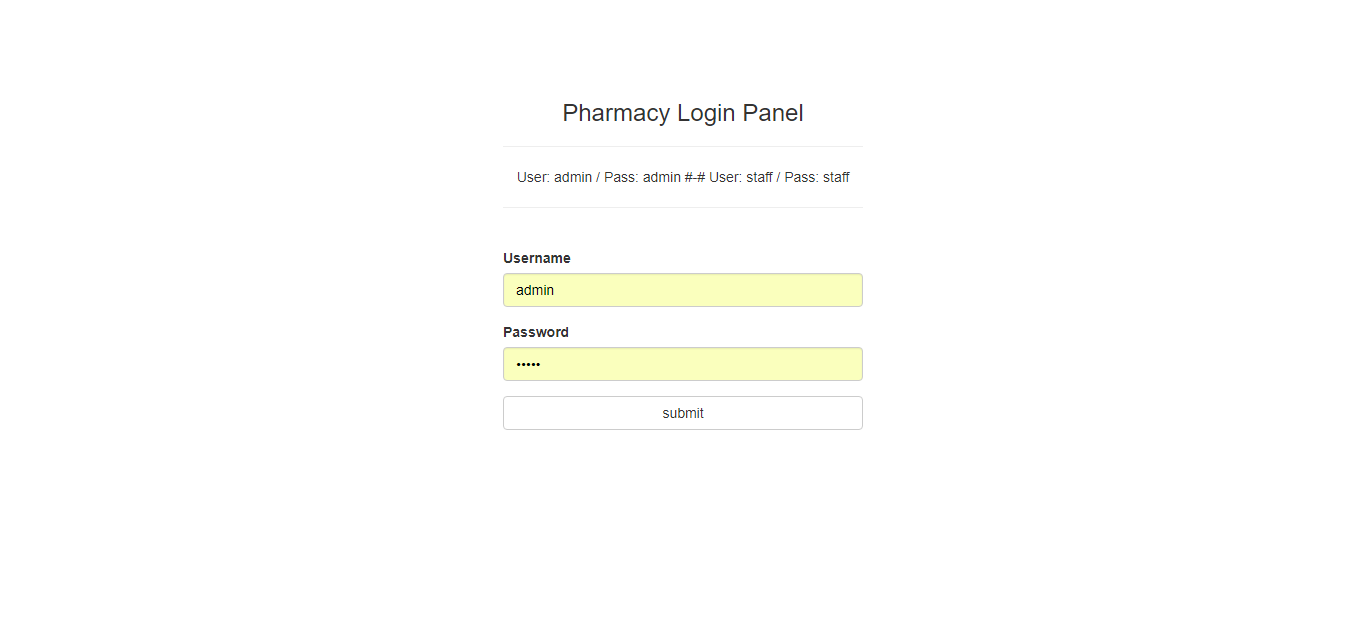Click the masked password dots

[x=529, y=363]
